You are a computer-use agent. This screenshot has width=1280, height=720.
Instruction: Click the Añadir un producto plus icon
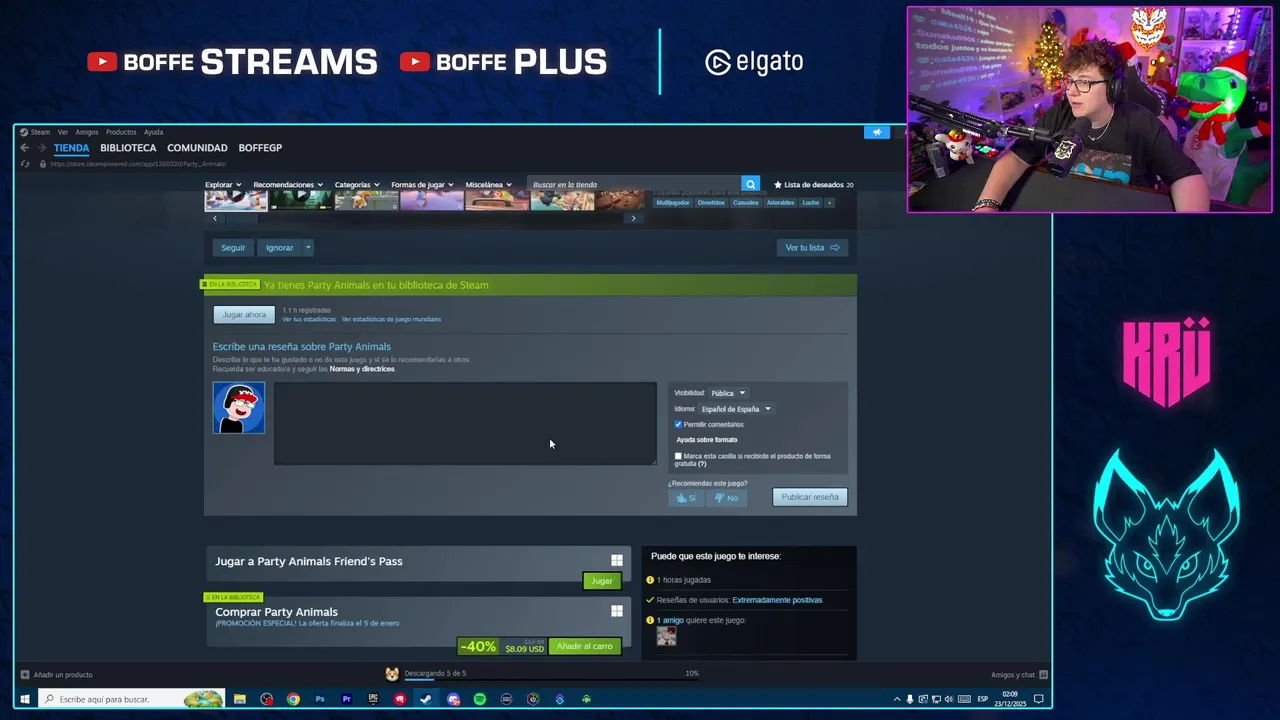pyautogui.click(x=25, y=675)
